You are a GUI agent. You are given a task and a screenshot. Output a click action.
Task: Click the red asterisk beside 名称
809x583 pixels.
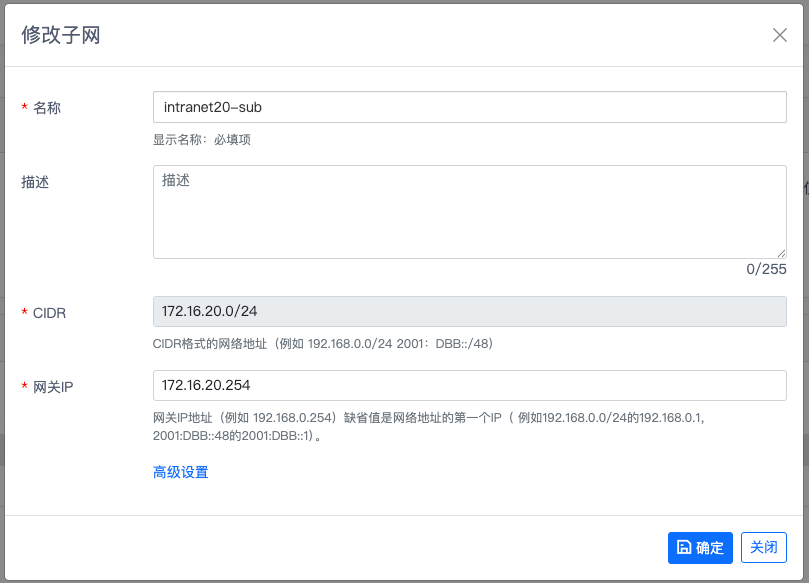click(x=24, y=108)
